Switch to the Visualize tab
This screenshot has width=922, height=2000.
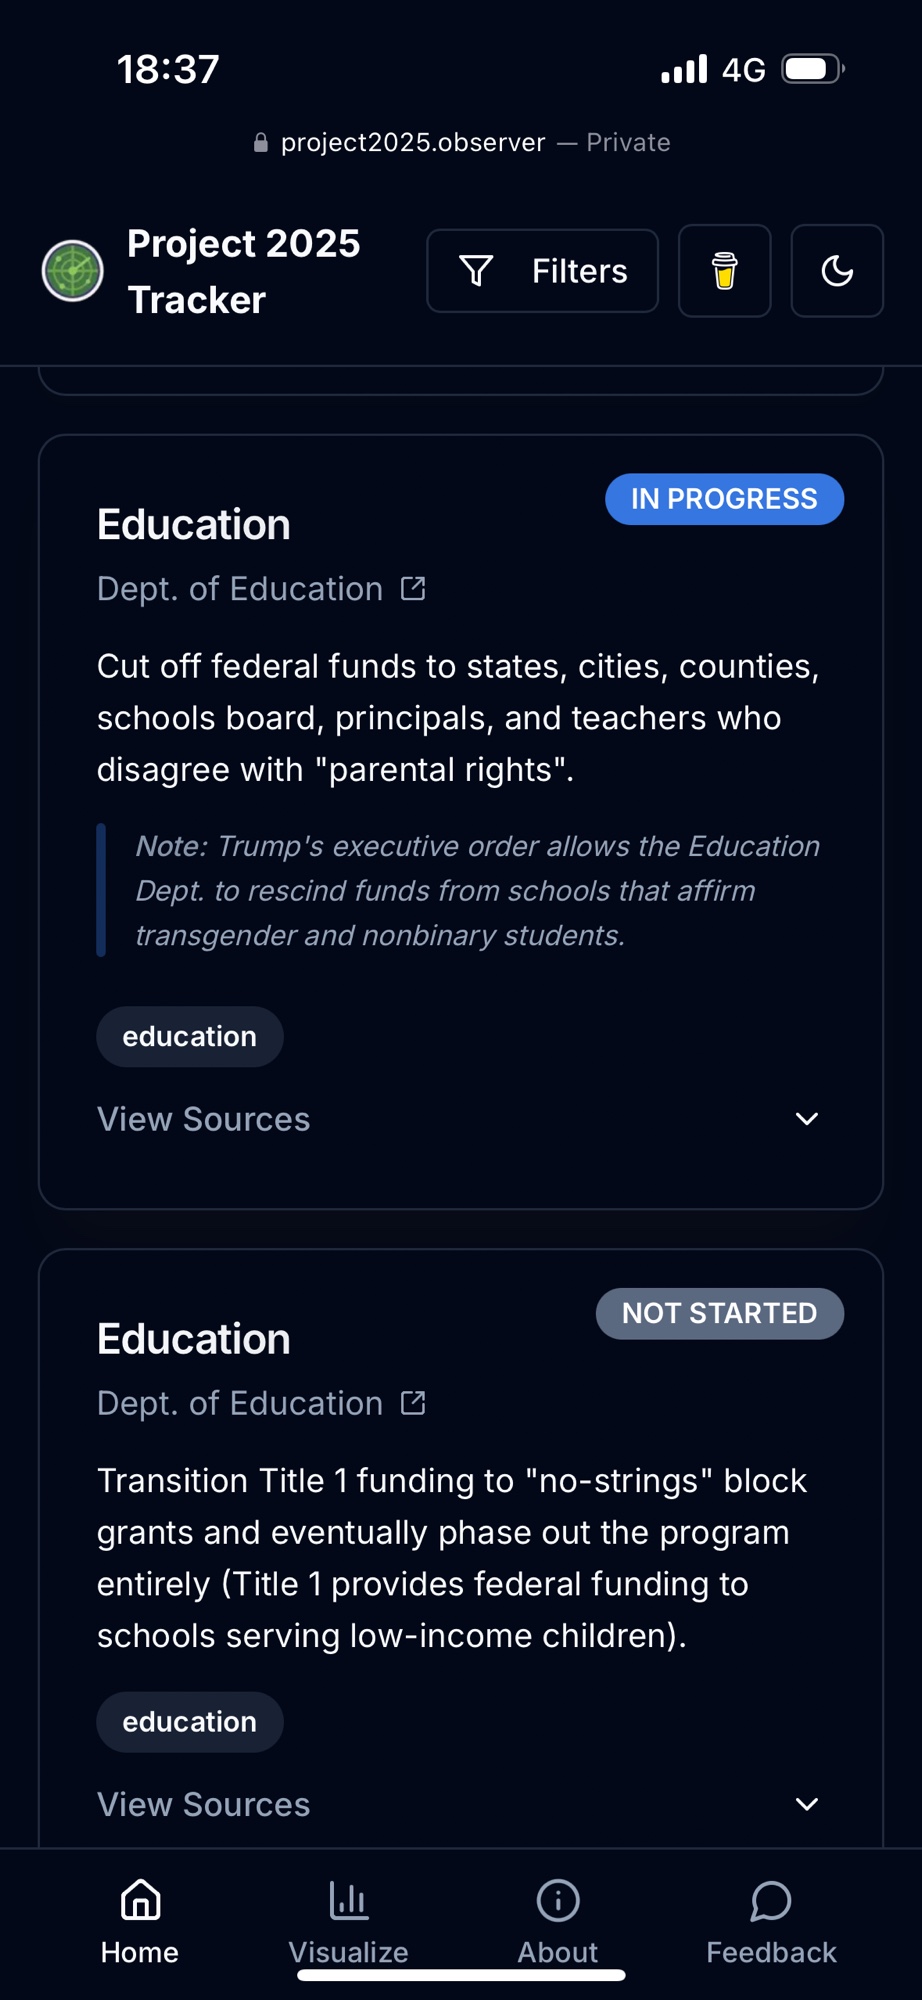[x=348, y=1922]
